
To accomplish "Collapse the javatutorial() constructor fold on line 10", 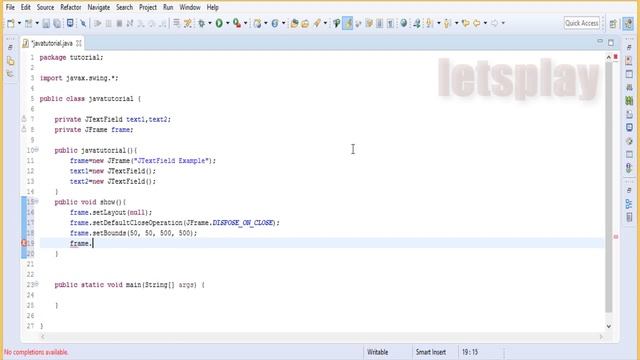I will [36, 150].
